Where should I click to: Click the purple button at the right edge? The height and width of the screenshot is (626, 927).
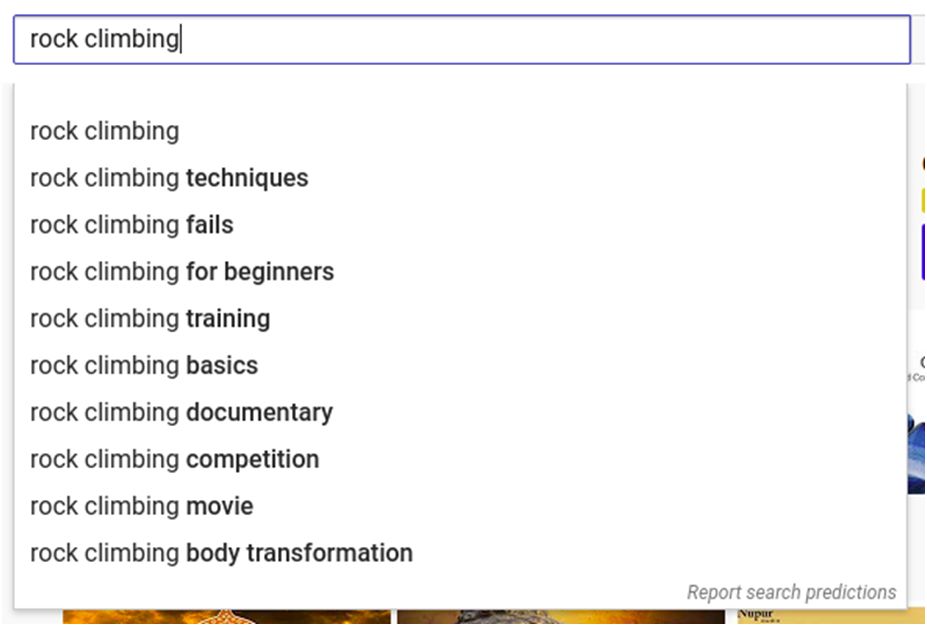(x=923, y=252)
